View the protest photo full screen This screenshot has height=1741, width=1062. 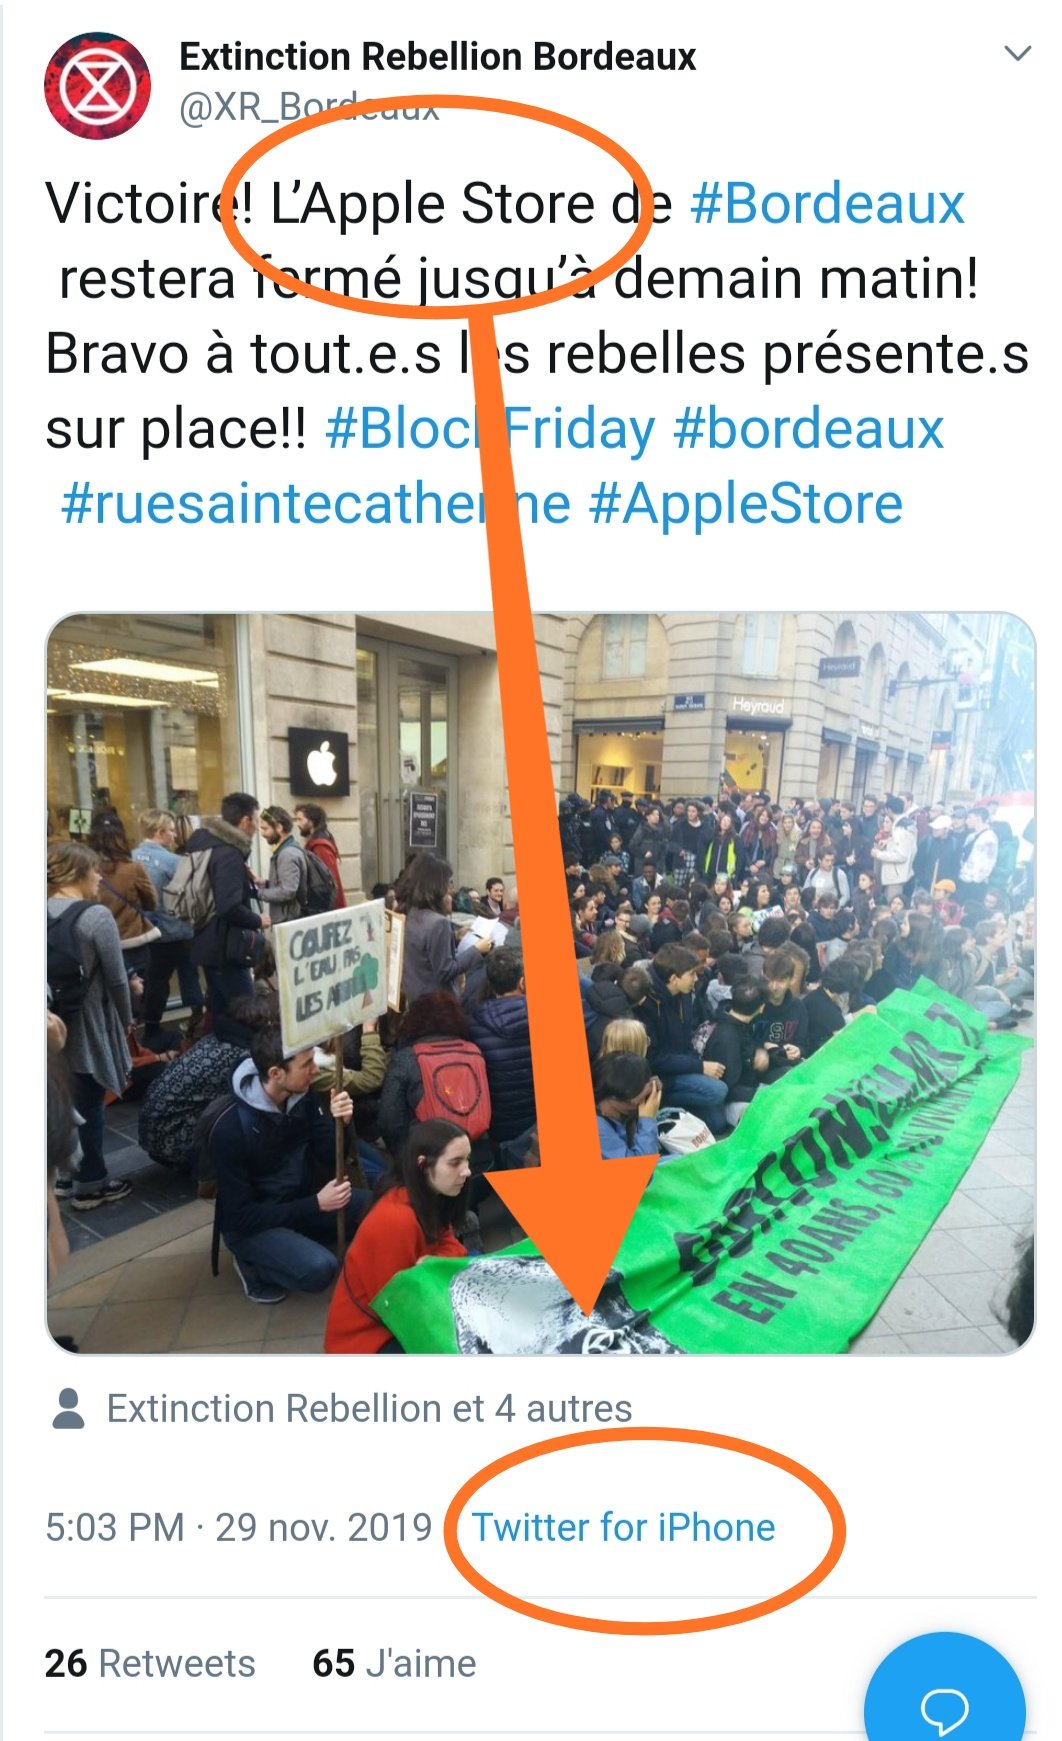click(540, 983)
